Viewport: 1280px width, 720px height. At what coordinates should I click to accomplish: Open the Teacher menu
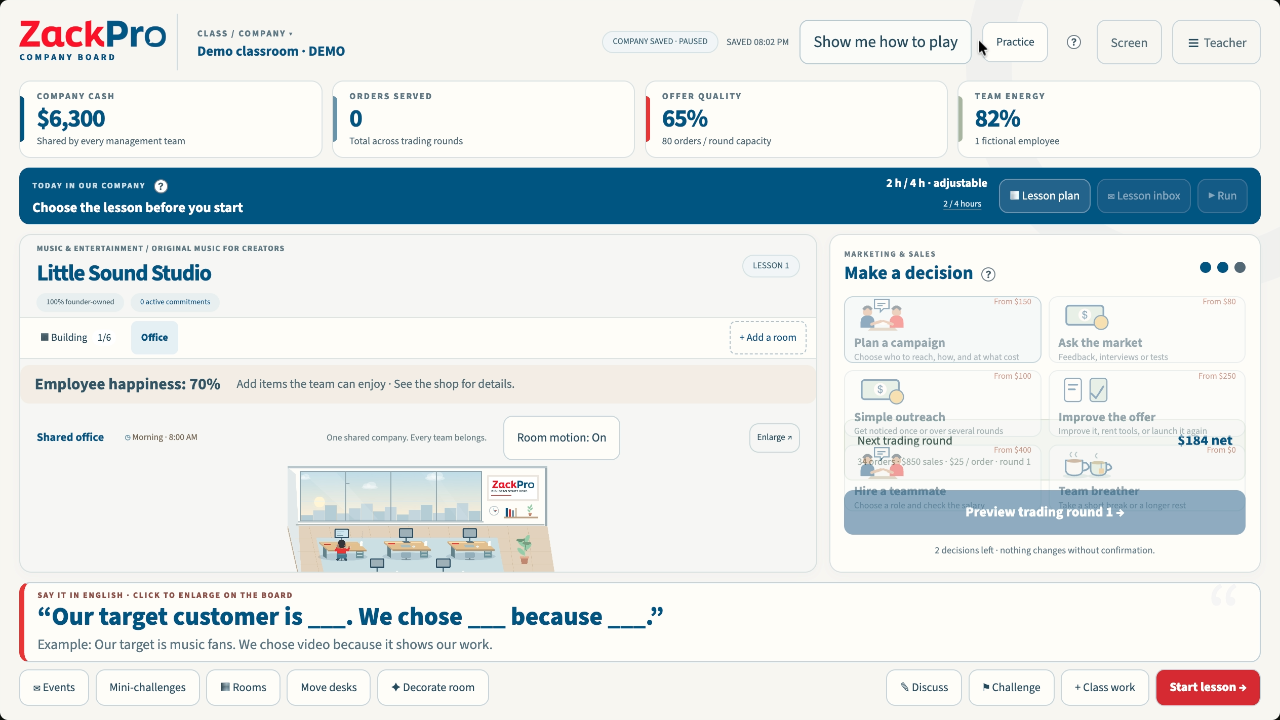1216,42
